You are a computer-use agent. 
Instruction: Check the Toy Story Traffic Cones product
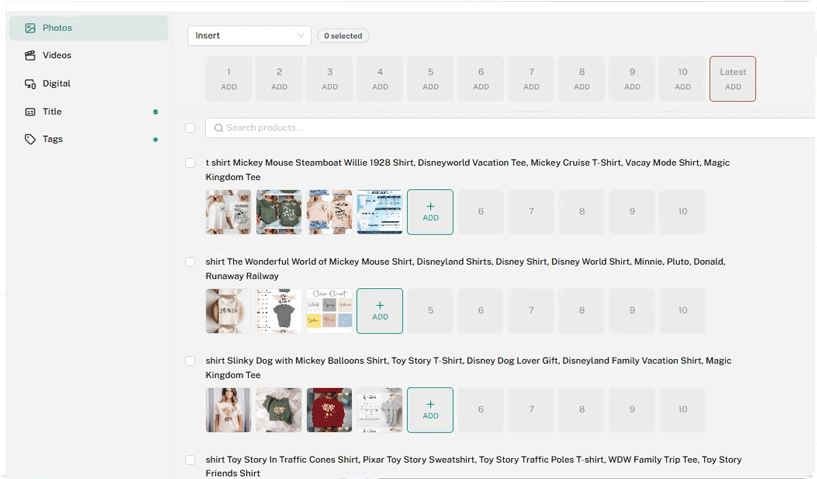pyautogui.click(x=190, y=460)
